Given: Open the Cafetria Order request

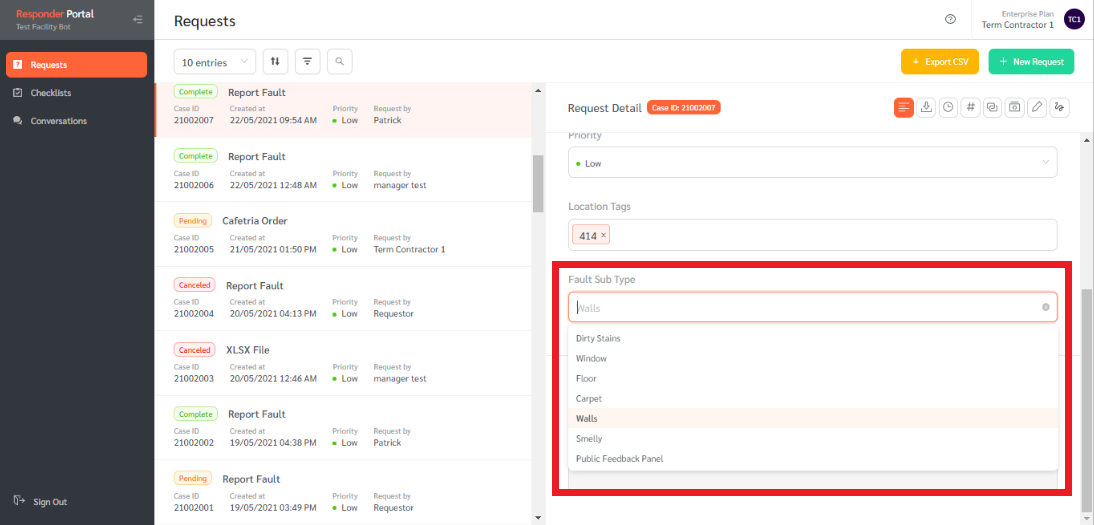Looking at the screenshot, I should coord(343,234).
